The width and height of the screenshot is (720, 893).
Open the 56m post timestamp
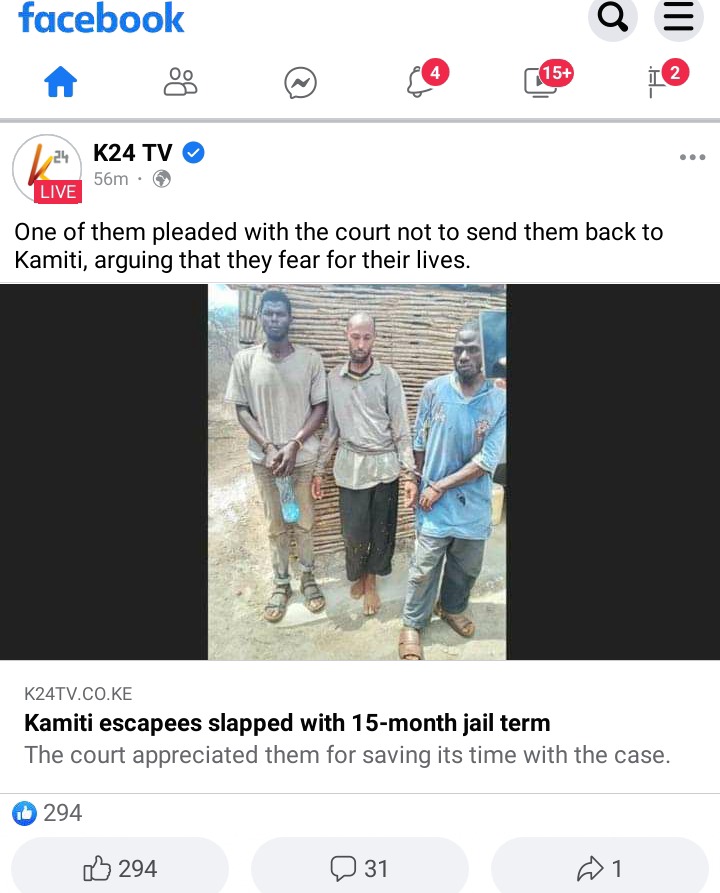pyautogui.click(x=111, y=179)
